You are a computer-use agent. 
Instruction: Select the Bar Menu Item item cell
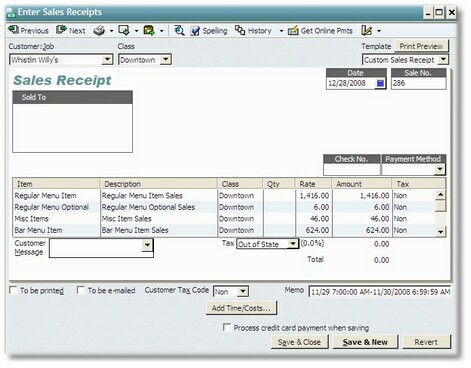[56, 230]
